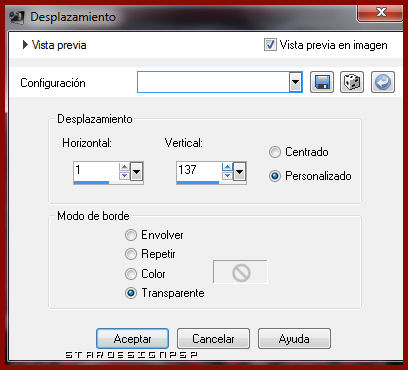Open the Horizontal value slider dropdown

pos(137,172)
